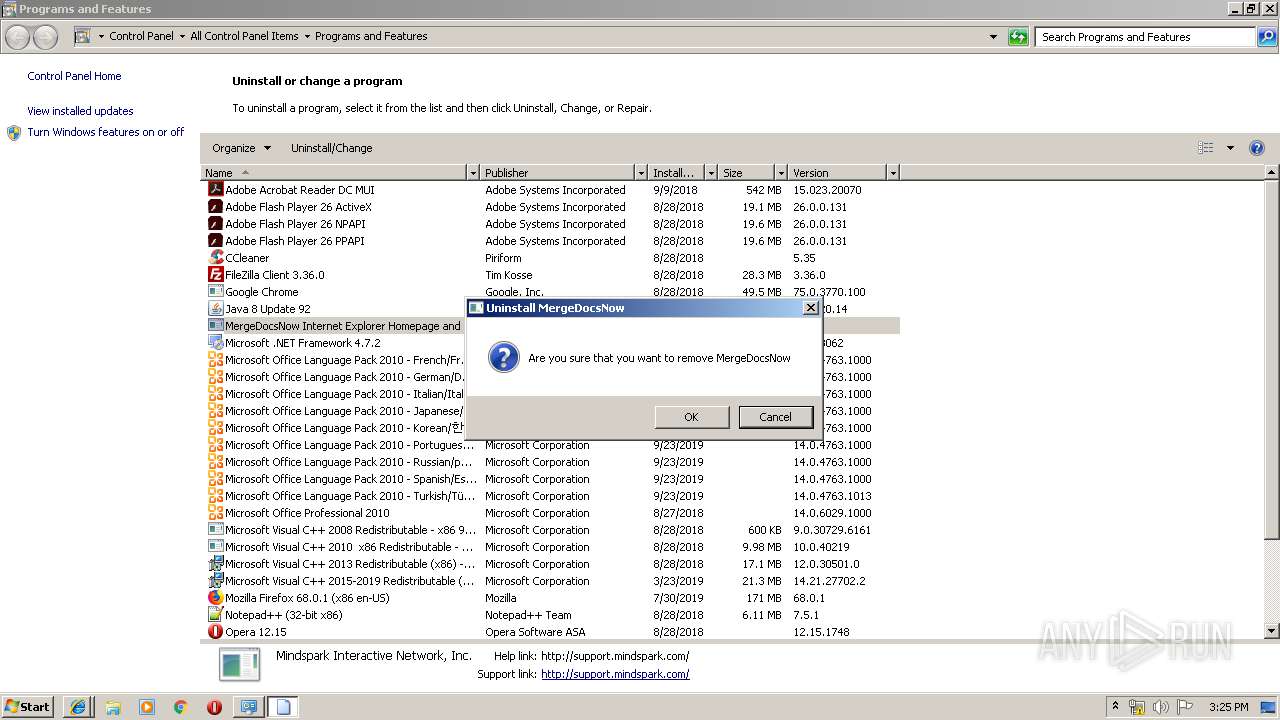The width and height of the screenshot is (1280, 720).
Task: Select Programs and Features breadcrumb
Action: (371, 36)
